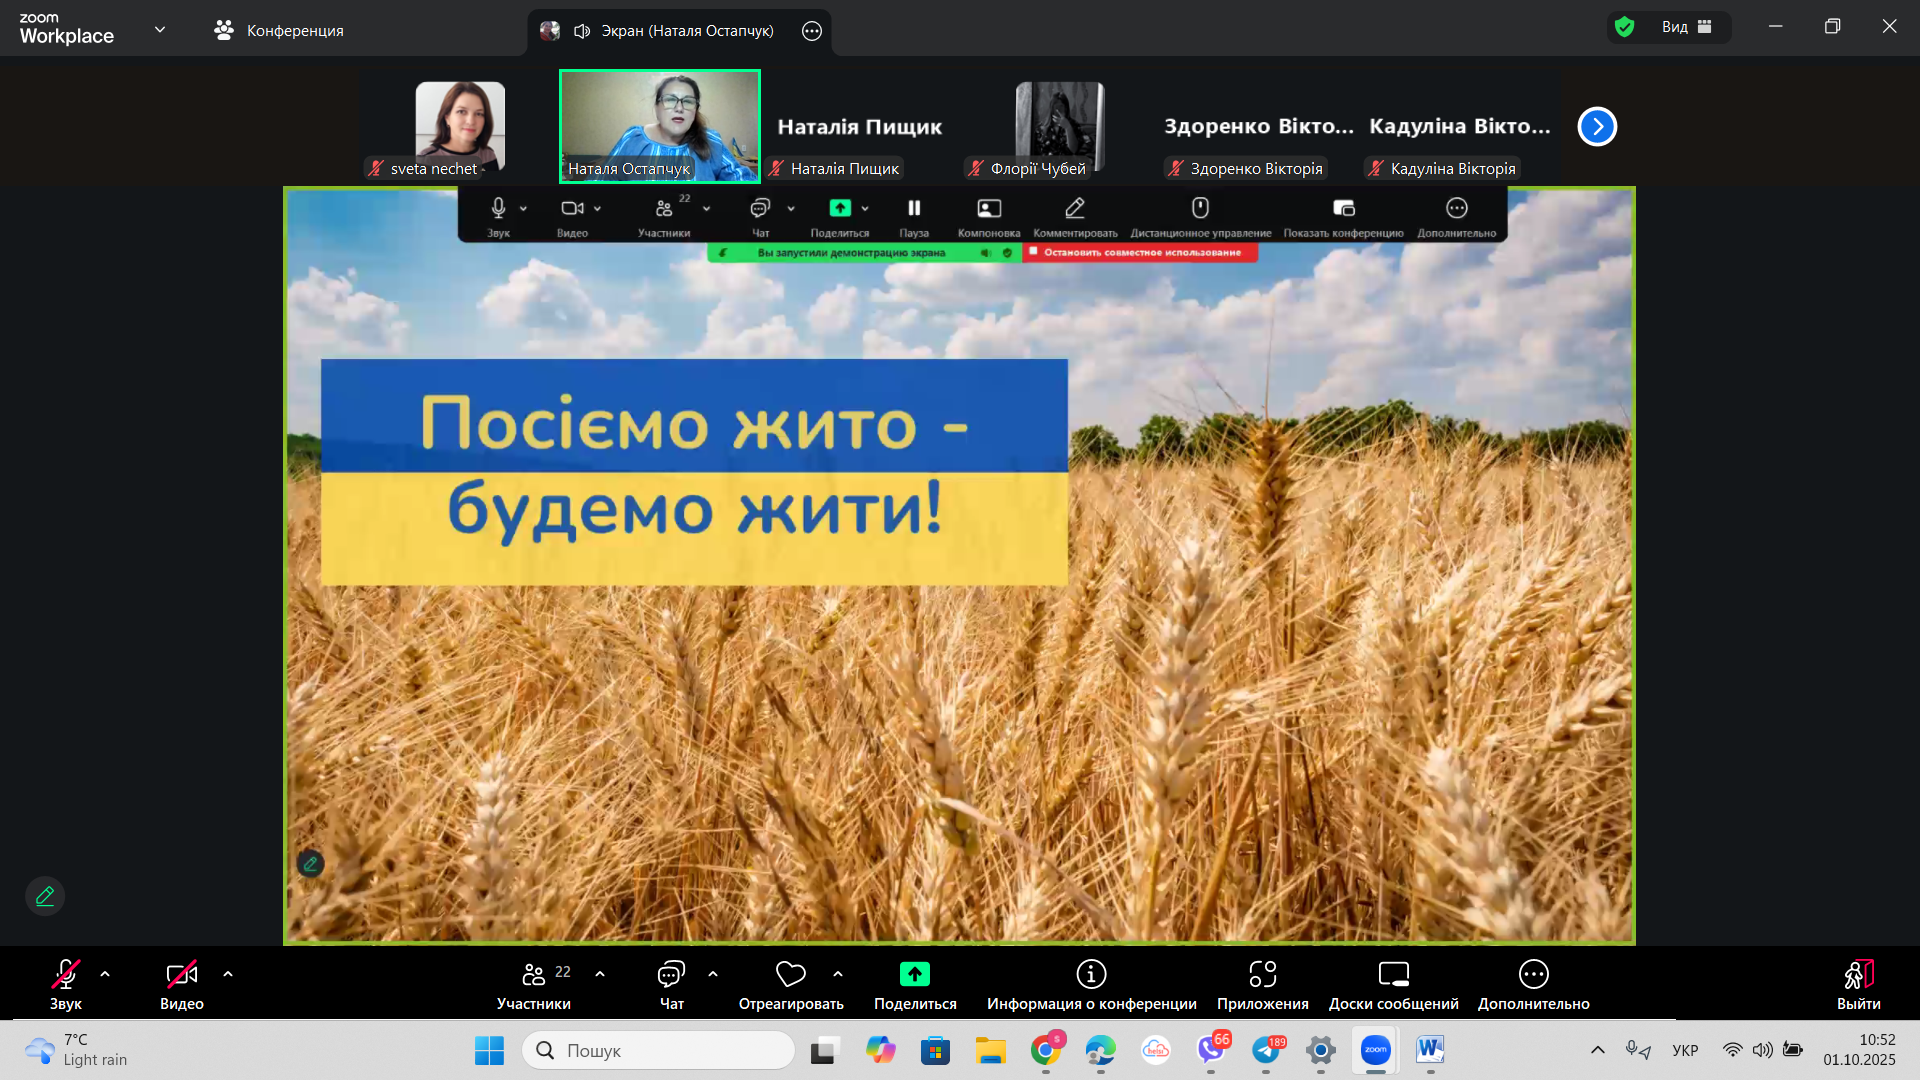Click the green Share screen button

(914, 975)
